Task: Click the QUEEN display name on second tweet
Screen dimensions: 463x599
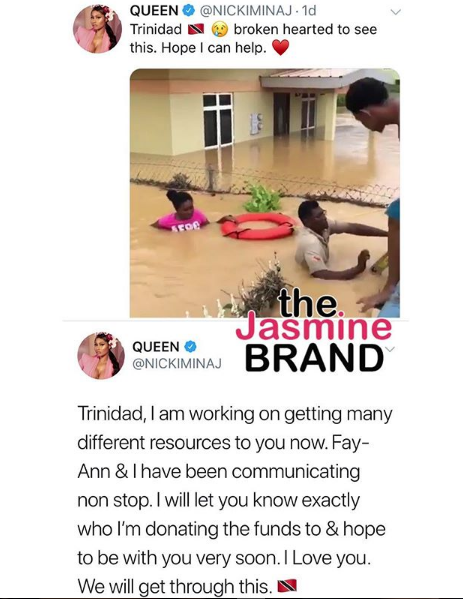Action: pos(156,347)
